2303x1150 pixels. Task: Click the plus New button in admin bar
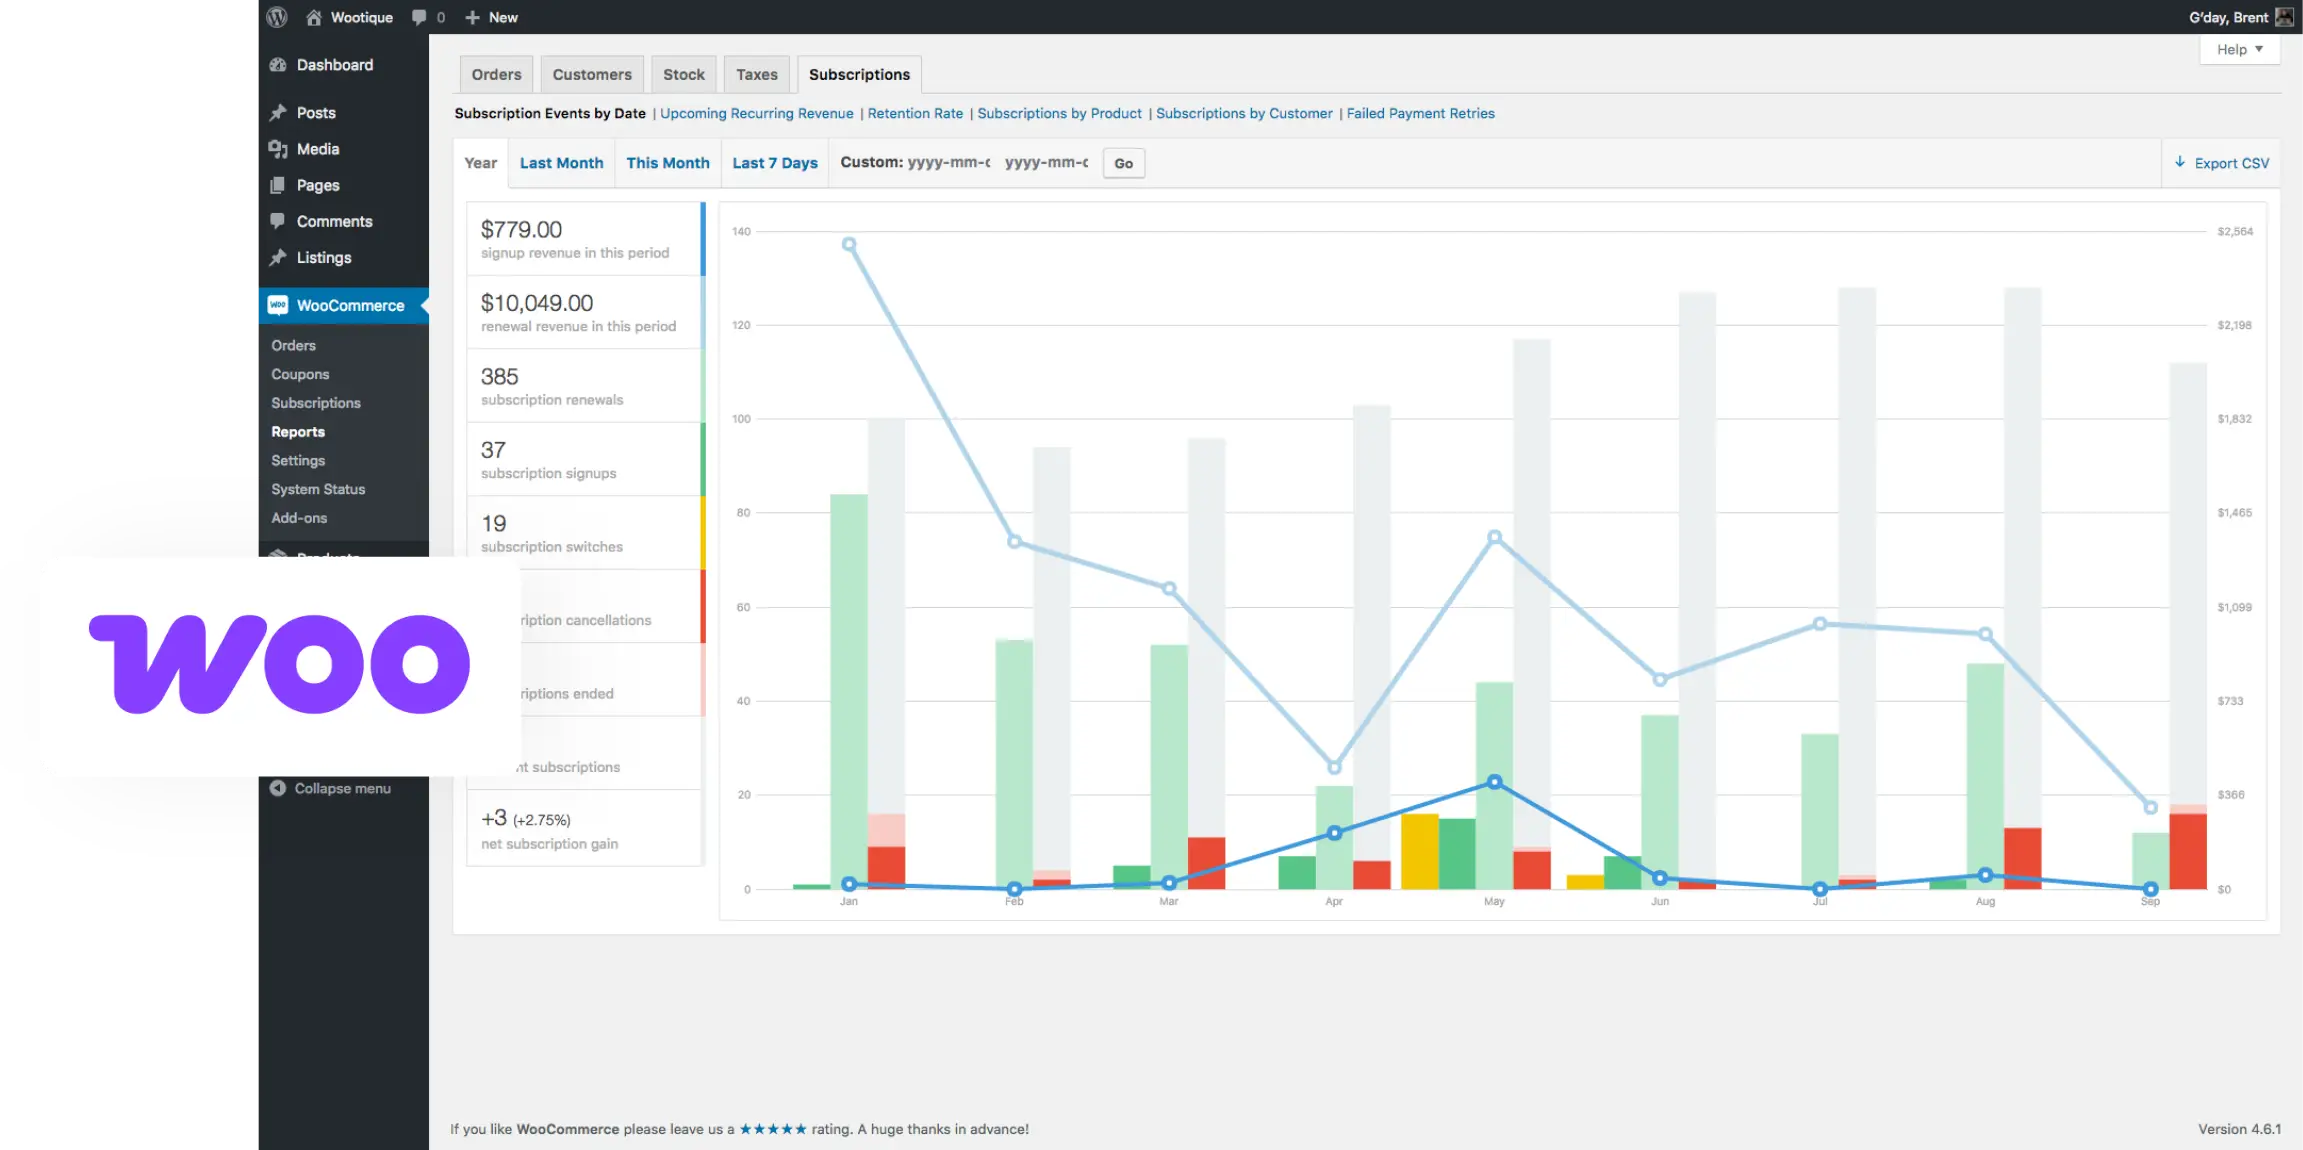point(491,17)
